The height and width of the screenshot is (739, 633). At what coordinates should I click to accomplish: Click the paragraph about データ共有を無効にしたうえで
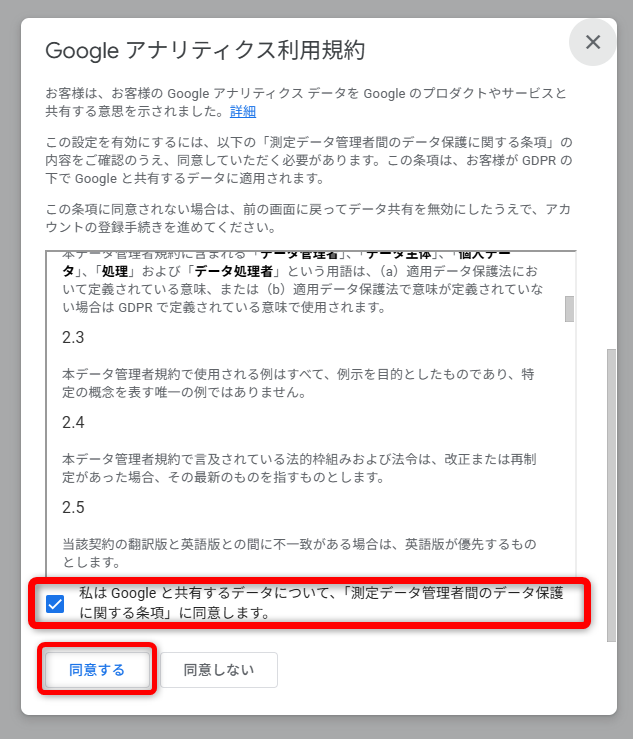(x=308, y=218)
